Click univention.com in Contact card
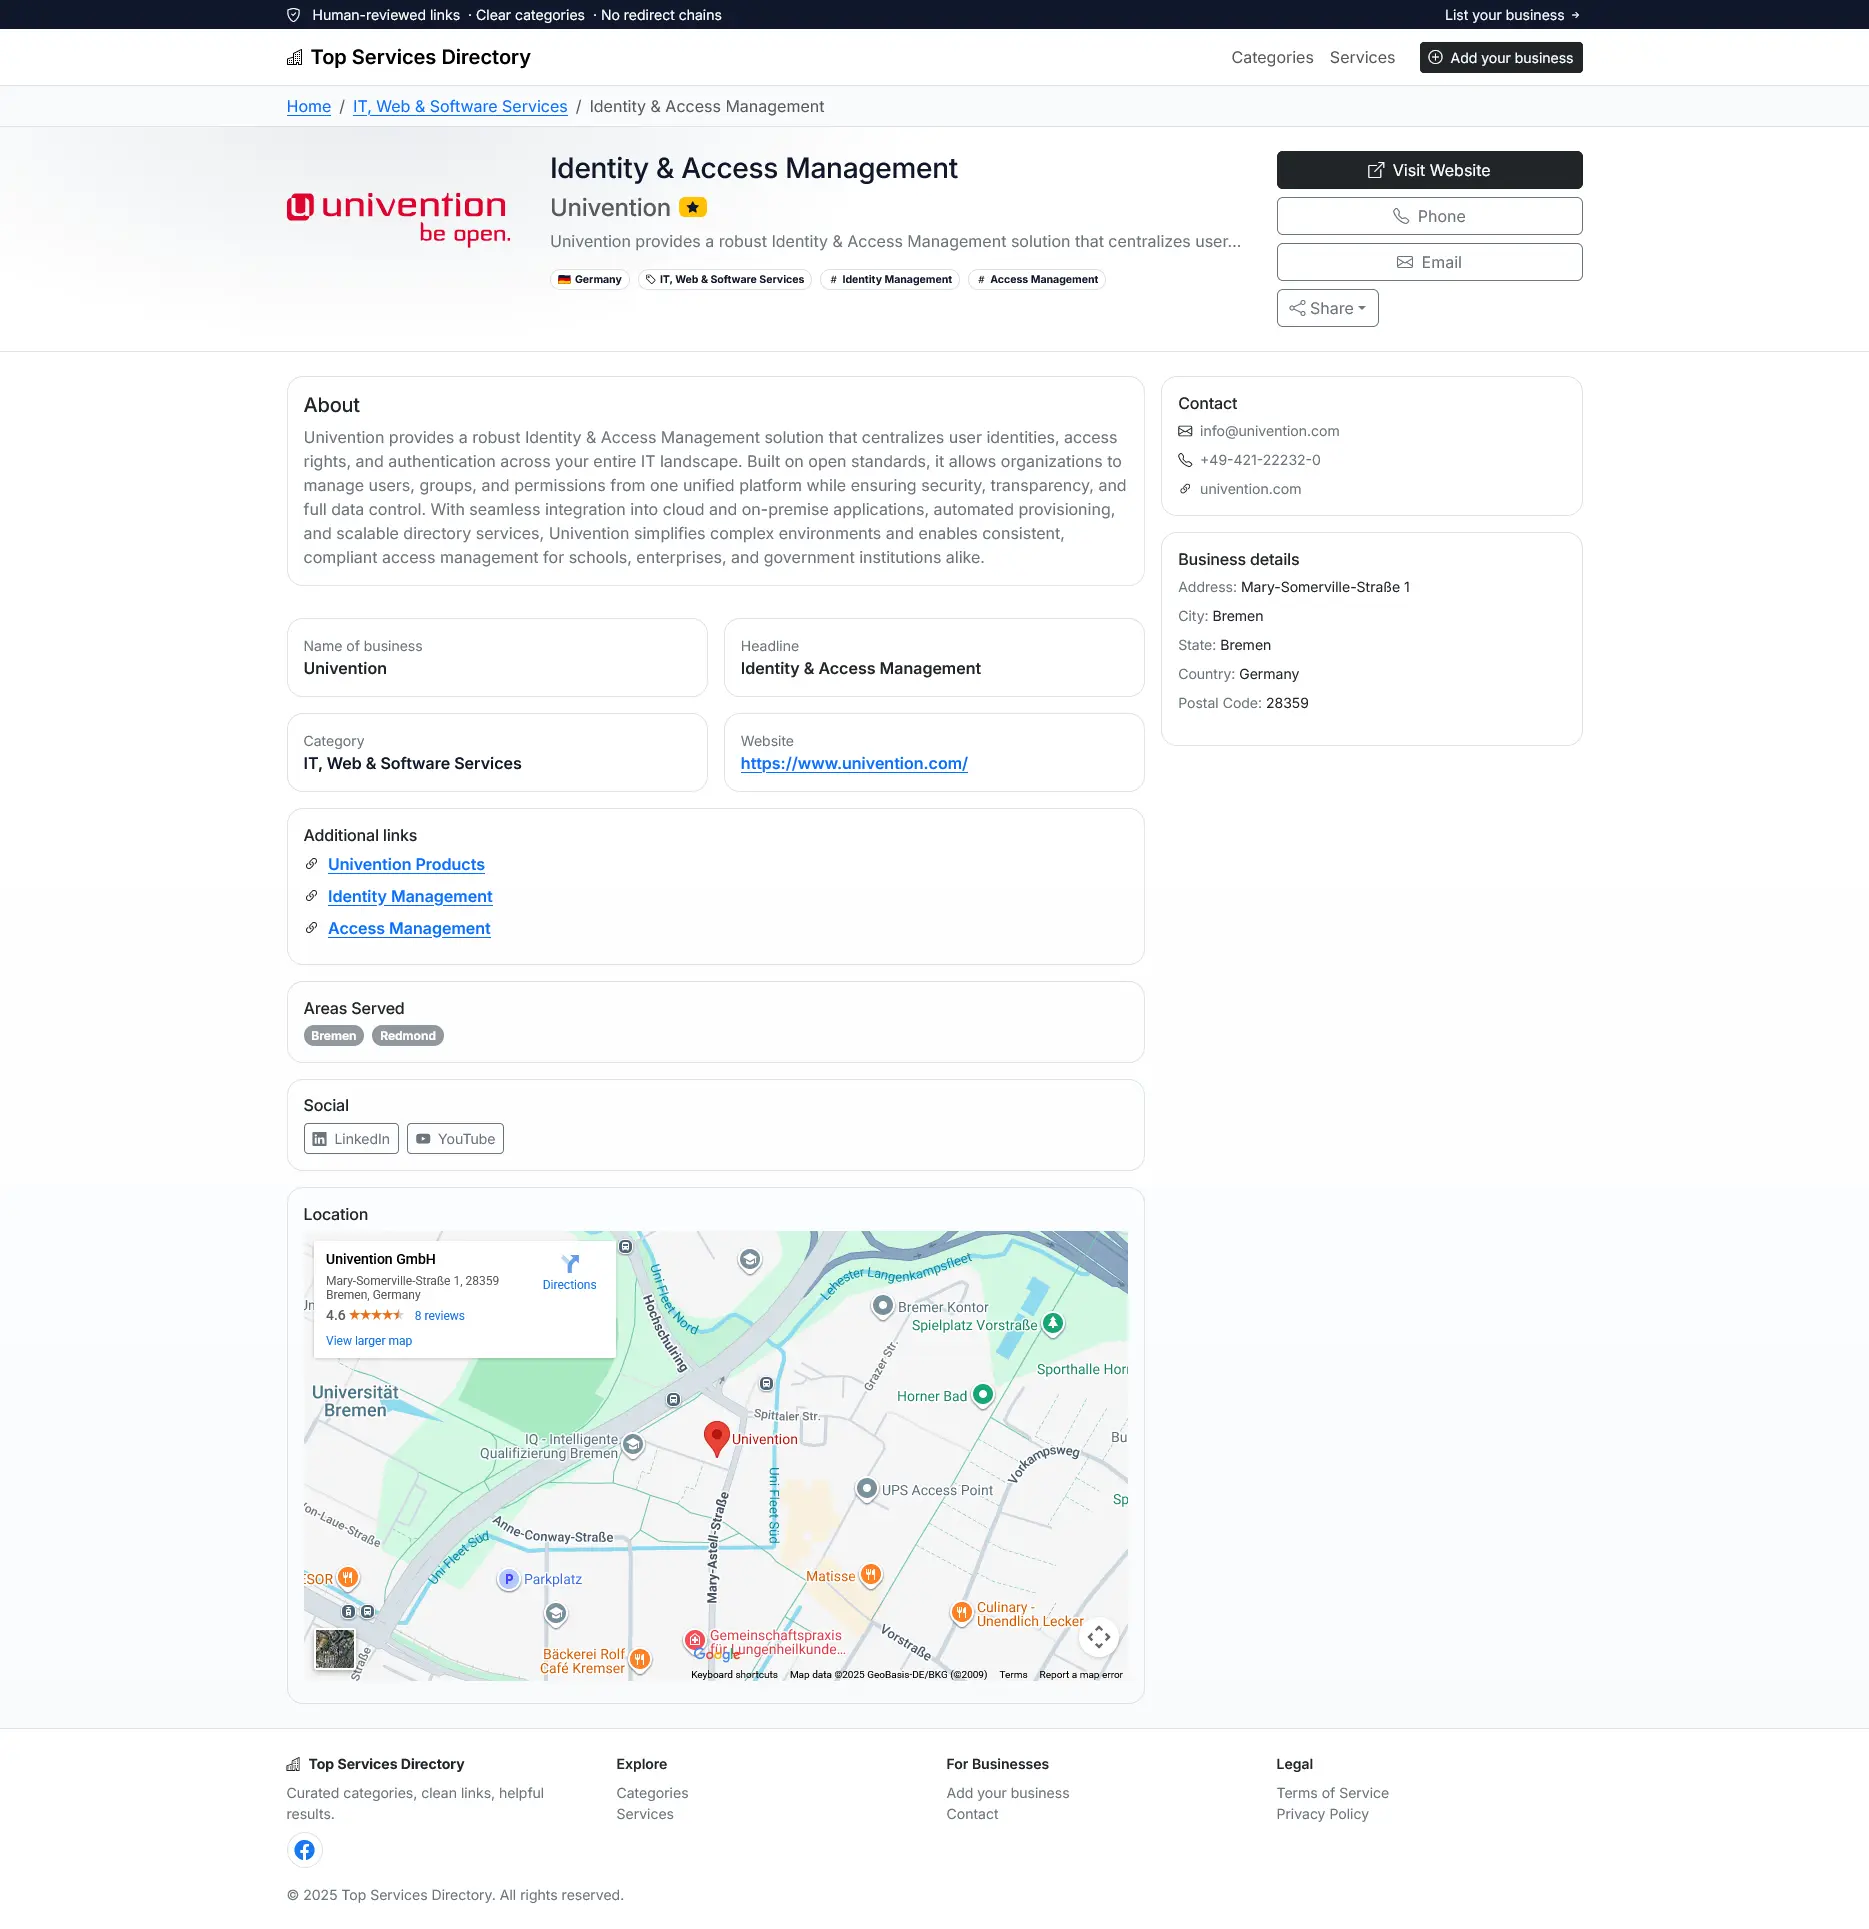The image size is (1869, 1929). tap(1250, 489)
